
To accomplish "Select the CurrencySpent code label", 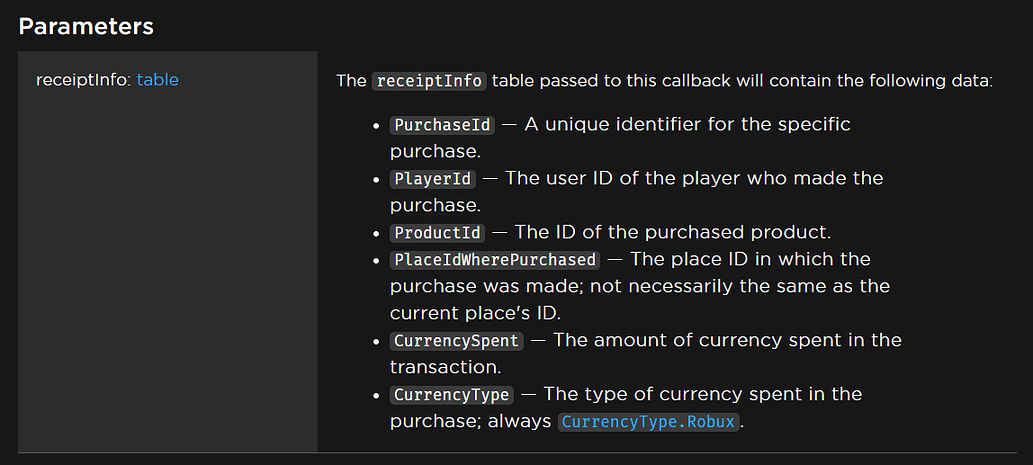I will pos(457,341).
